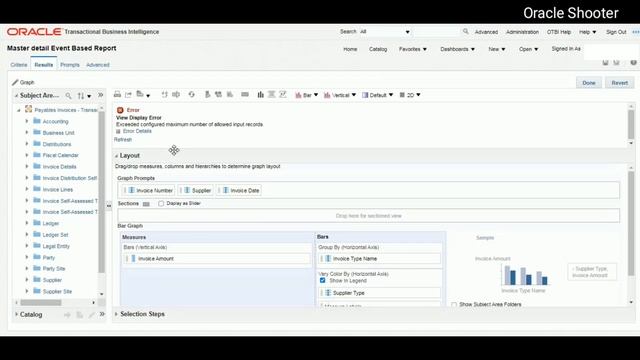640x360 pixels.
Task: Expand the Supplier folder
Action: point(27,280)
